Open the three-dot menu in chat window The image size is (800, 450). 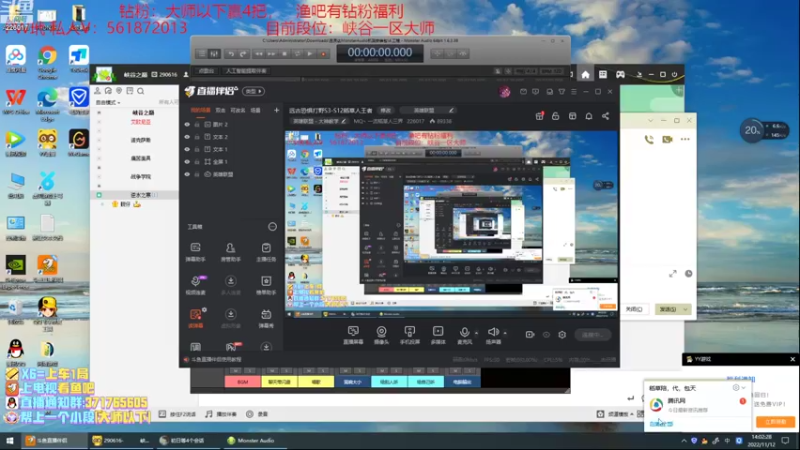tap(685, 139)
